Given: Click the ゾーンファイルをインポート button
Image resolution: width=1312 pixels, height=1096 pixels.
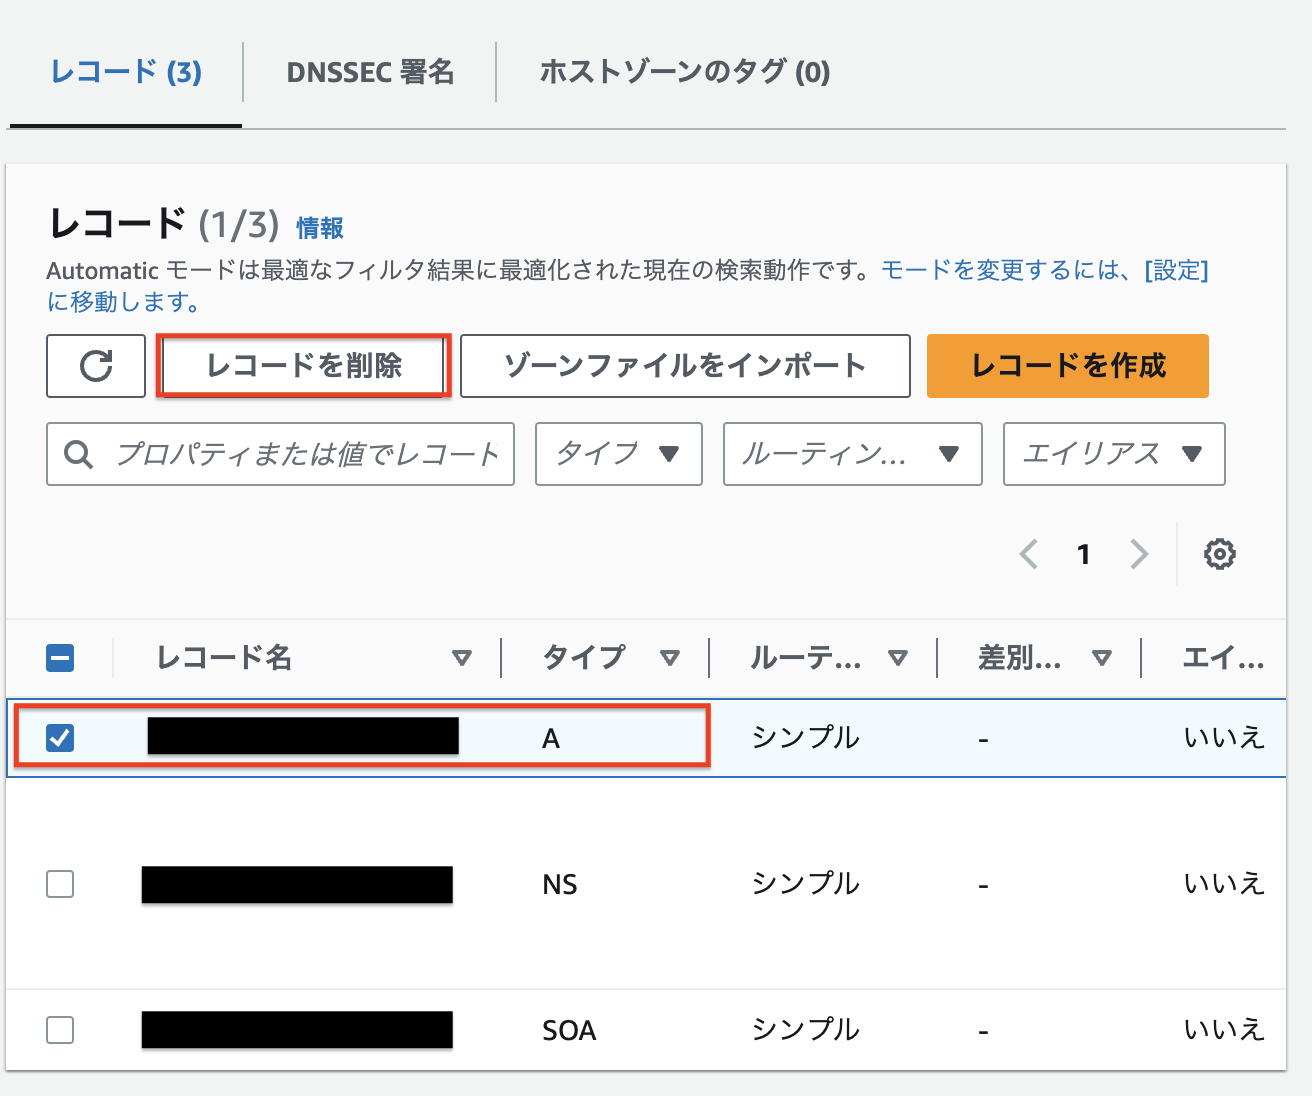Looking at the screenshot, I should 684,366.
